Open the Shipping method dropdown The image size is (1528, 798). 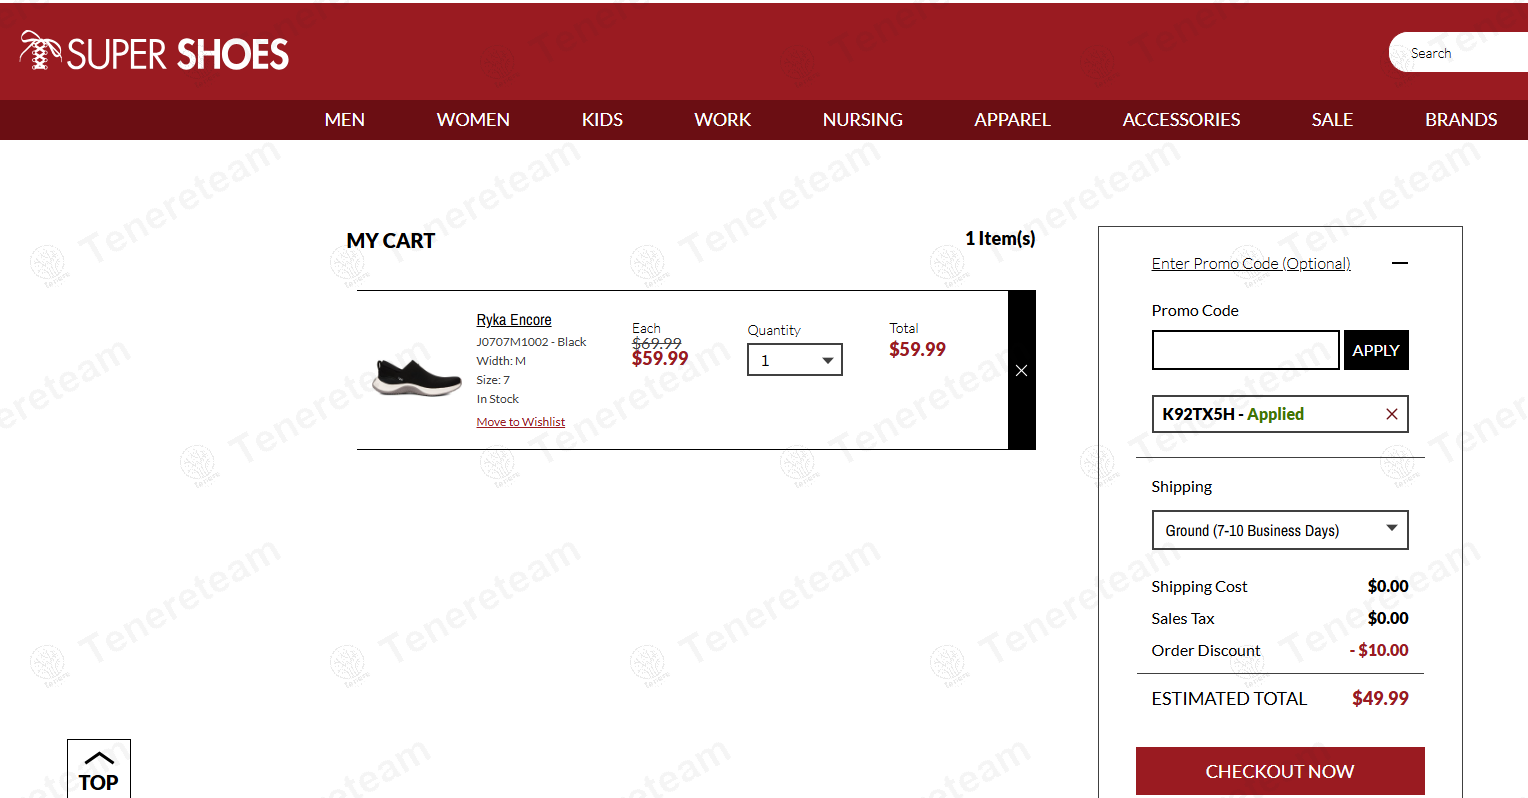click(x=1280, y=530)
